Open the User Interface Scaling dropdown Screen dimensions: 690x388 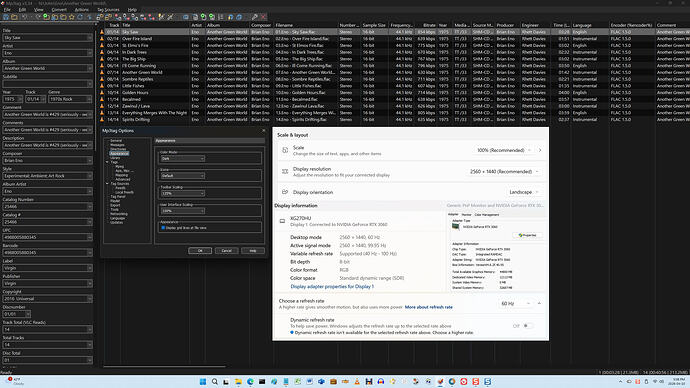click(x=183, y=211)
